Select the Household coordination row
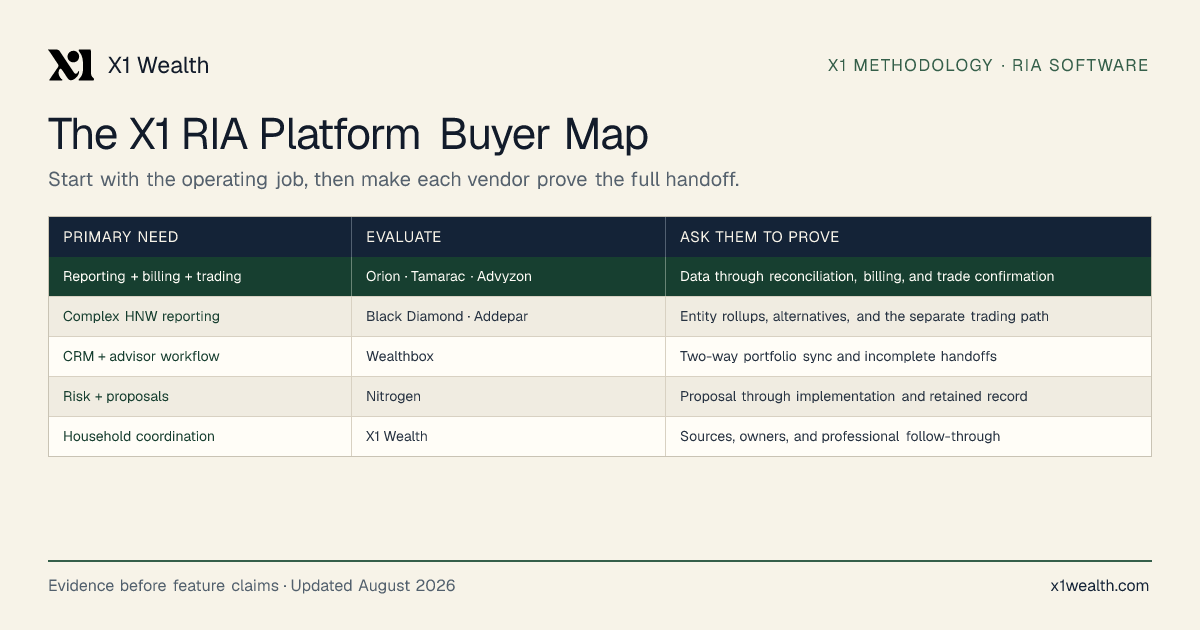Image resolution: width=1200 pixels, height=630 pixels. tap(600, 436)
